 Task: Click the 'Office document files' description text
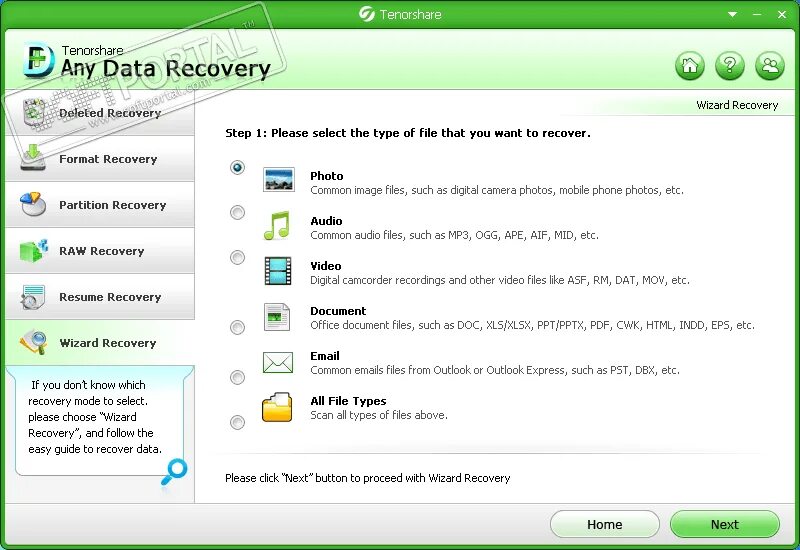pos(532,325)
